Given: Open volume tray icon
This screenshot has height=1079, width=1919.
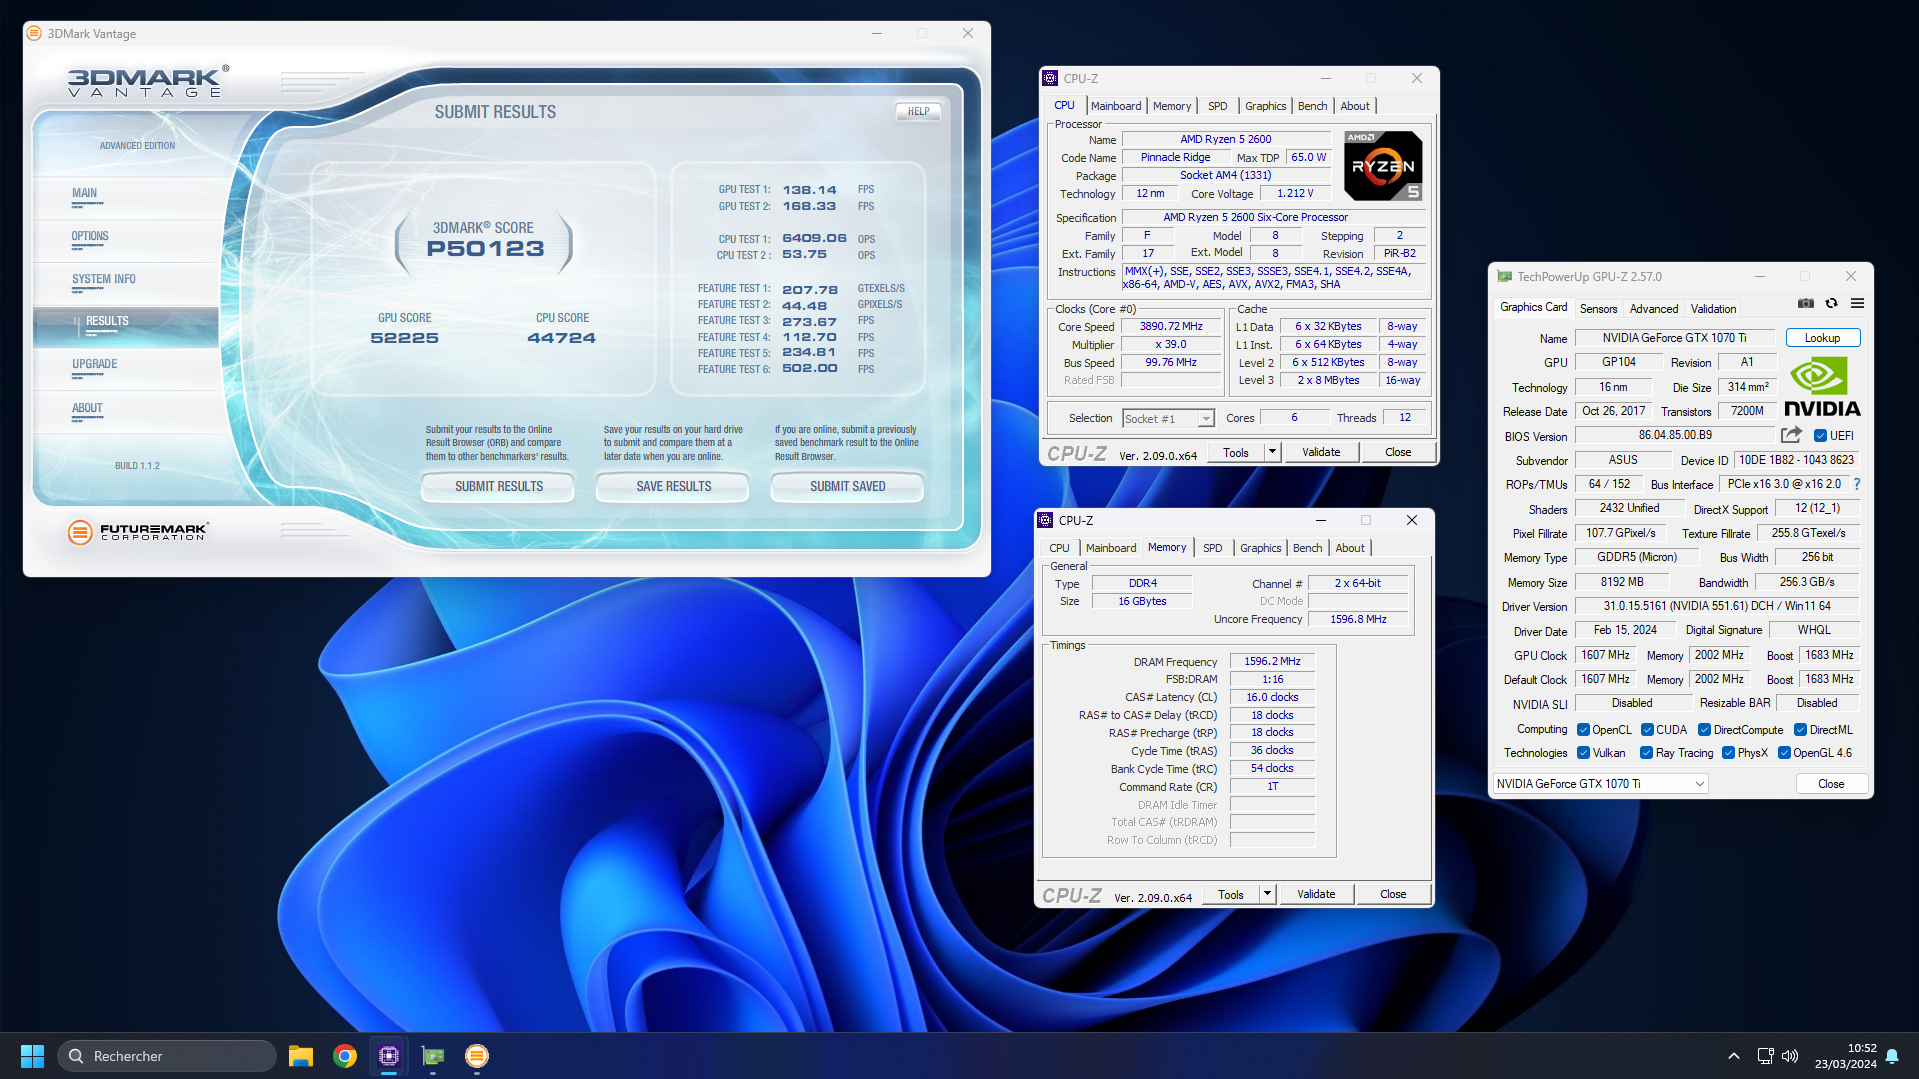Looking at the screenshot, I should 1790,1056.
